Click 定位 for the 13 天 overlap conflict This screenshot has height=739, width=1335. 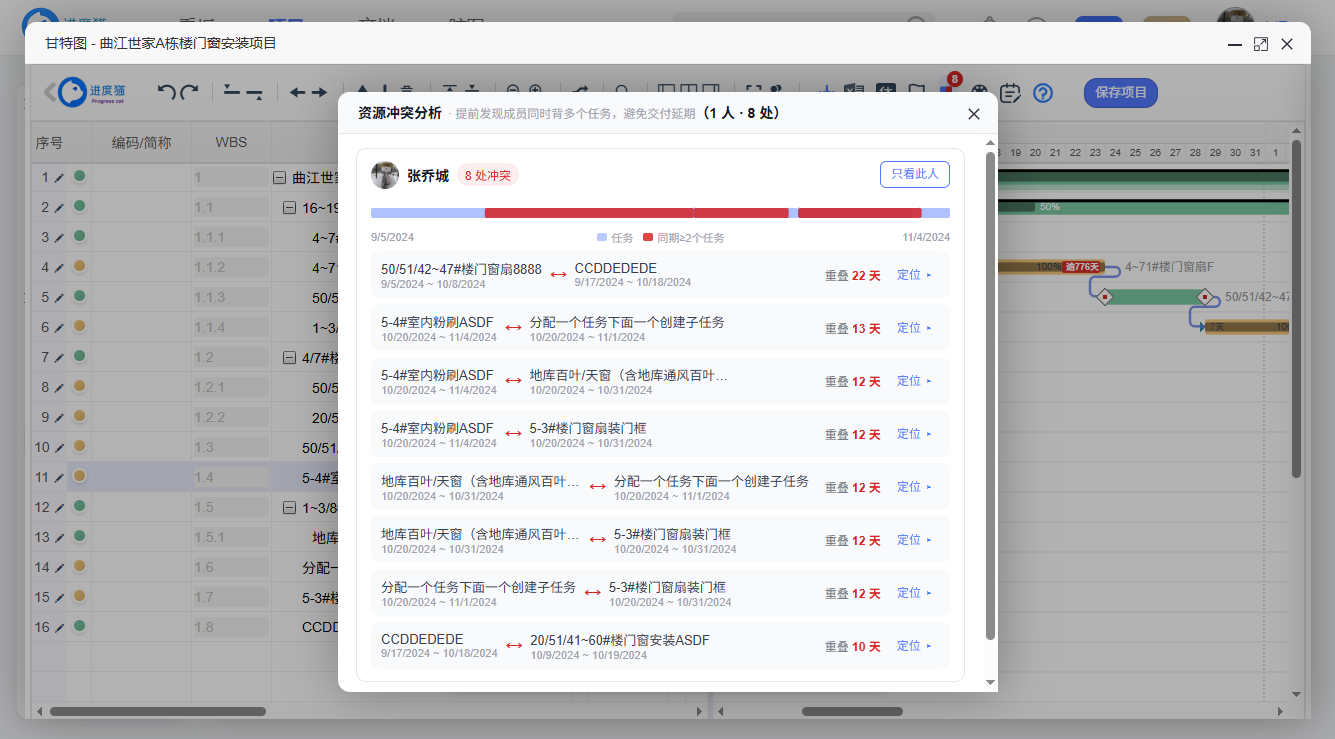(914, 328)
